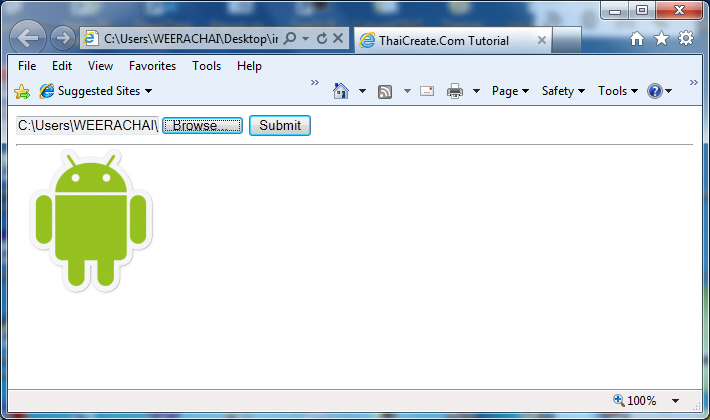Expand the favorites bar overflow chevron
This screenshot has height=420, width=710.
[x=315, y=82]
